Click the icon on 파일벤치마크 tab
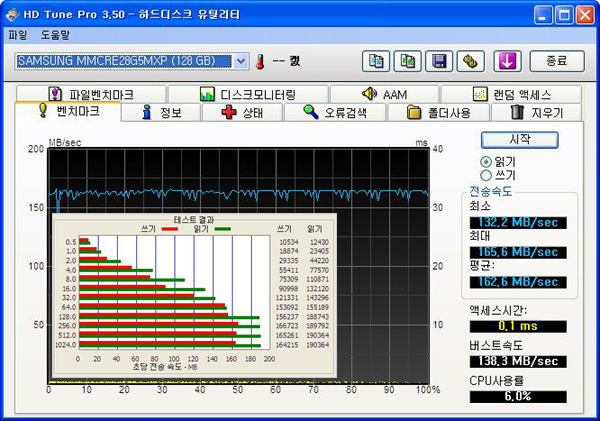This screenshot has height=421, width=600. (x=55, y=94)
